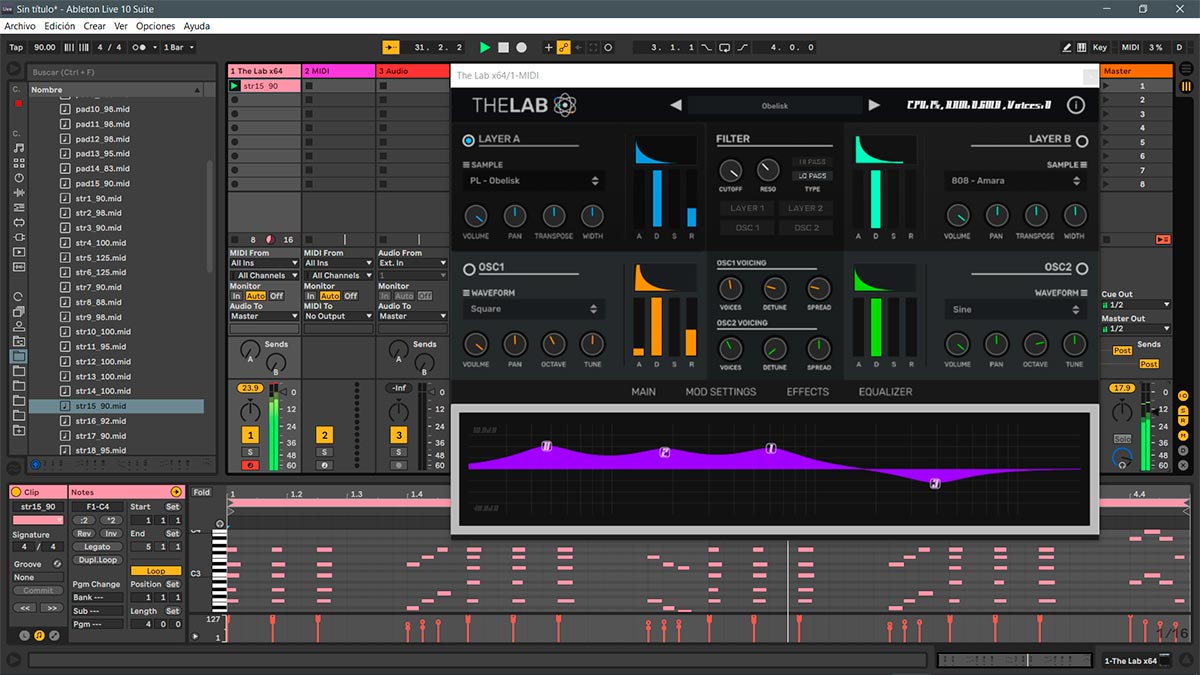1200x675 pixels.
Task: Open the Add Folder browser entry
Action: (x=18, y=430)
